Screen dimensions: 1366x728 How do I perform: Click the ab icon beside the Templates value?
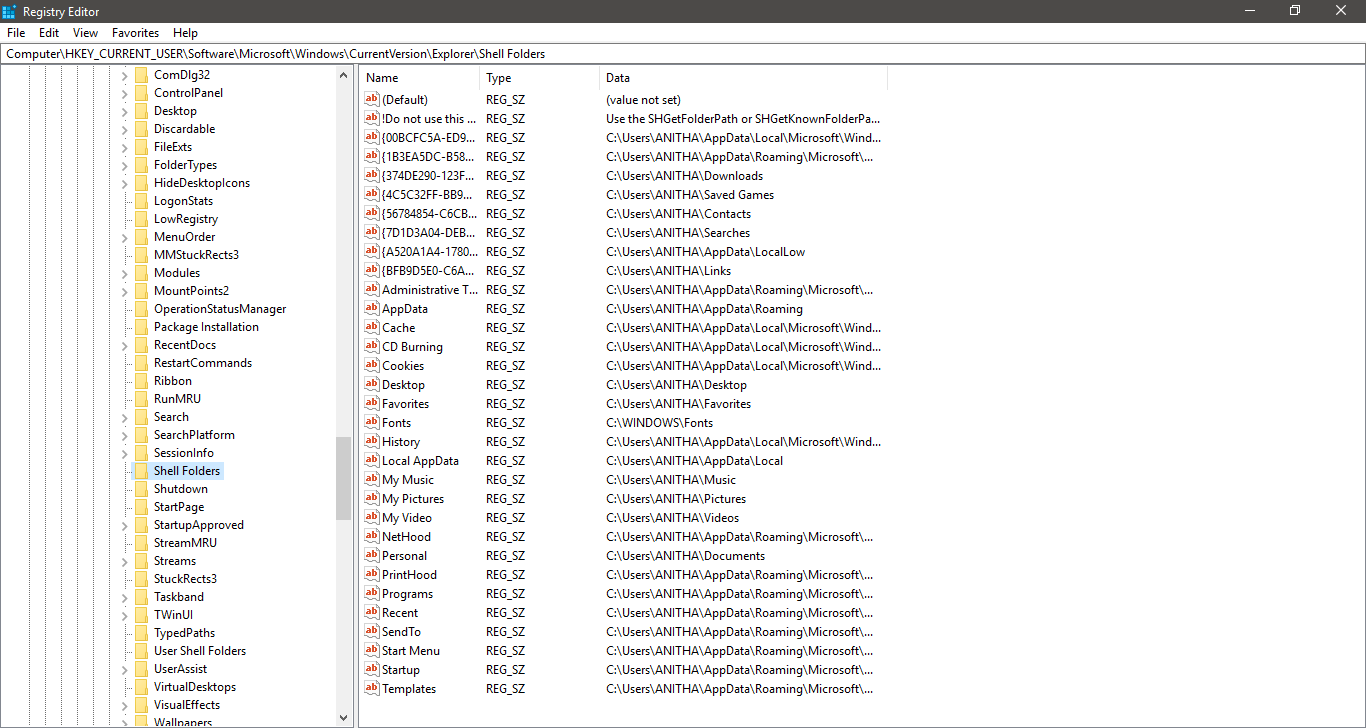[x=372, y=689]
